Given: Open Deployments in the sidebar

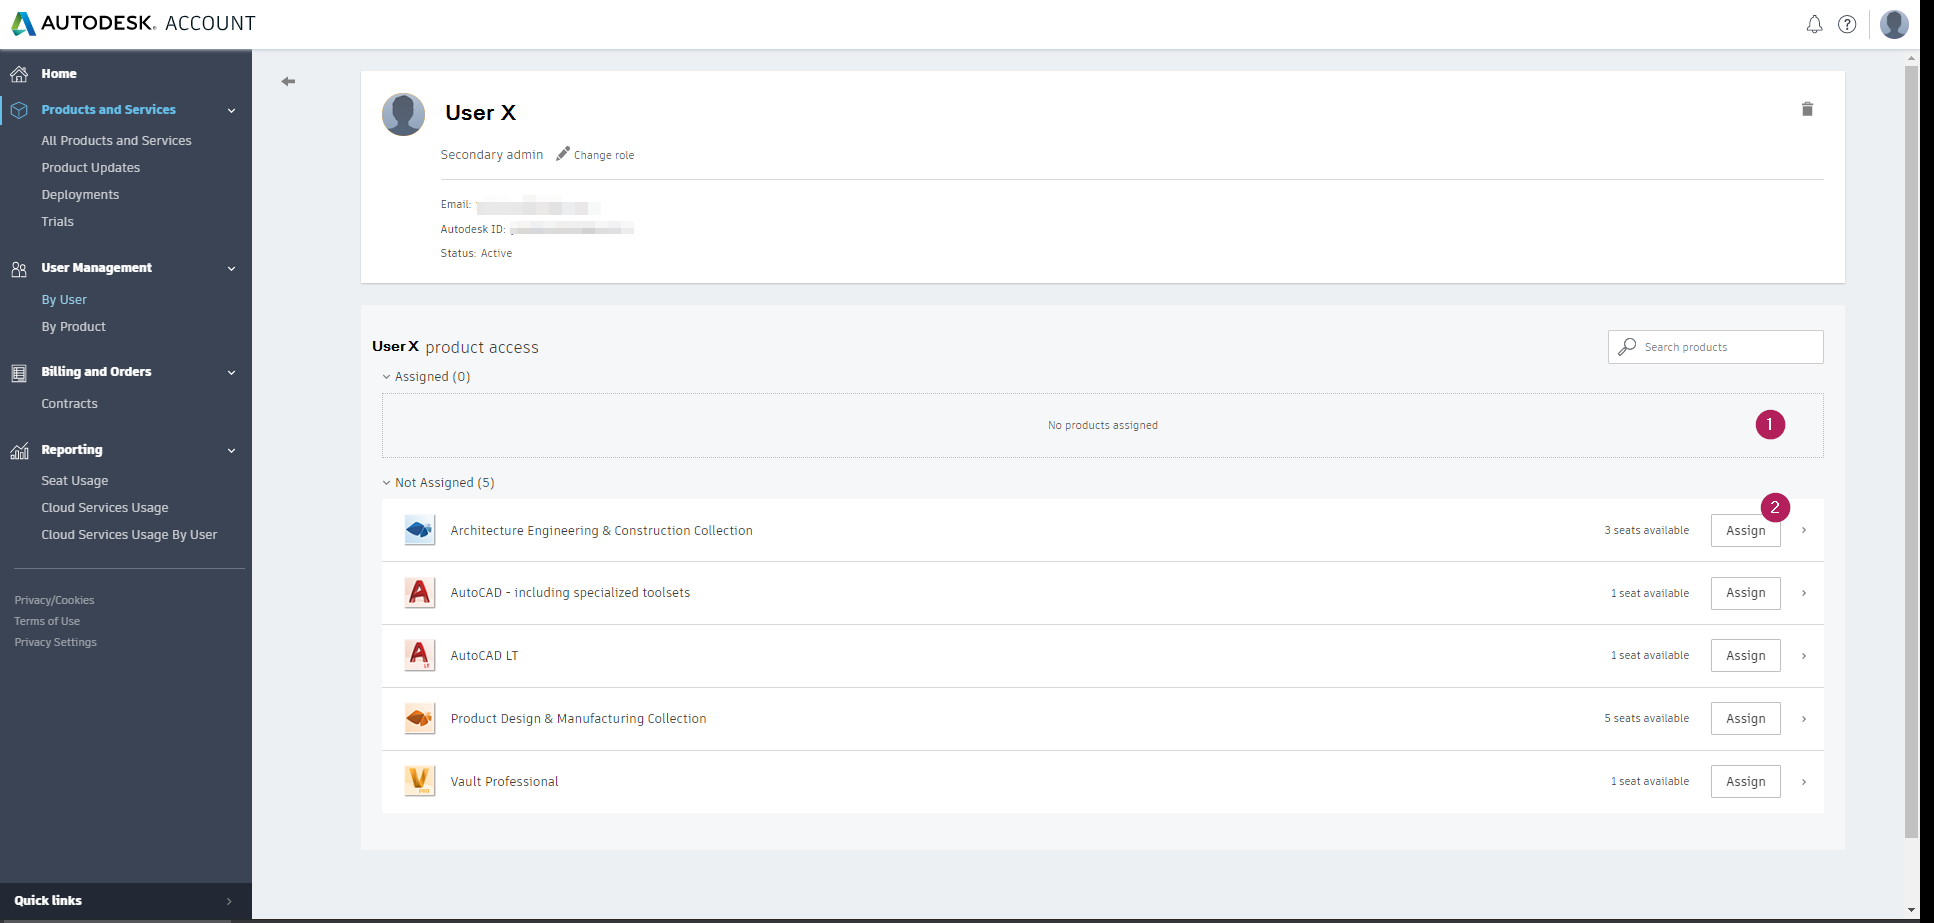Looking at the screenshot, I should click(80, 195).
